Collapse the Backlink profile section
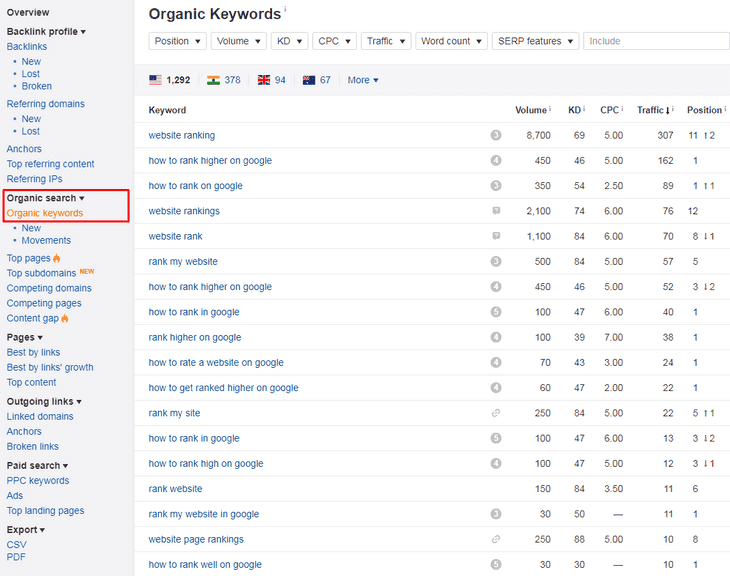 pos(46,31)
